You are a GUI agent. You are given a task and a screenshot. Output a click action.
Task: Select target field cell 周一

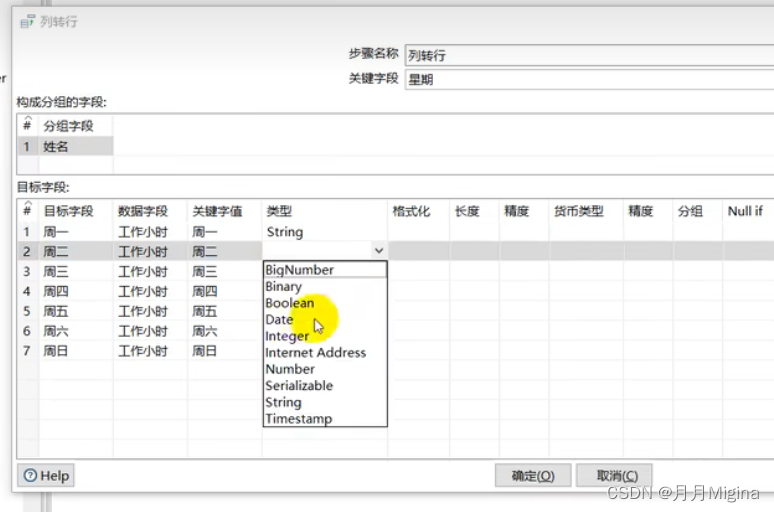point(76,232)
